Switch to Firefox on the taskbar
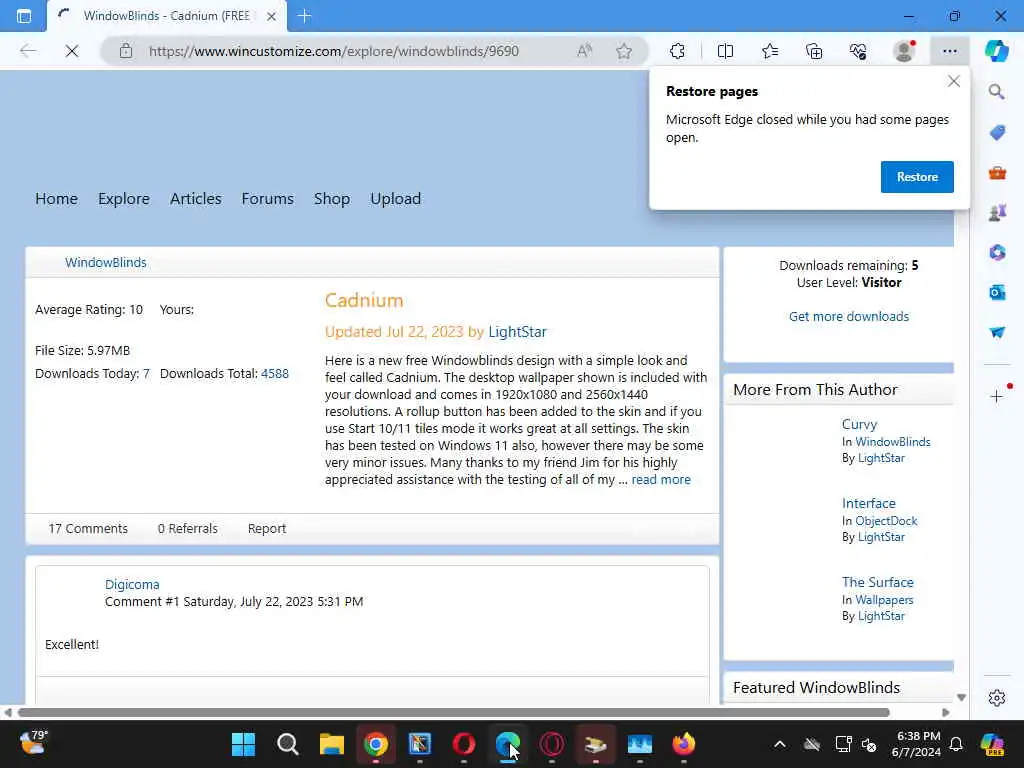 tap(683, 744)
